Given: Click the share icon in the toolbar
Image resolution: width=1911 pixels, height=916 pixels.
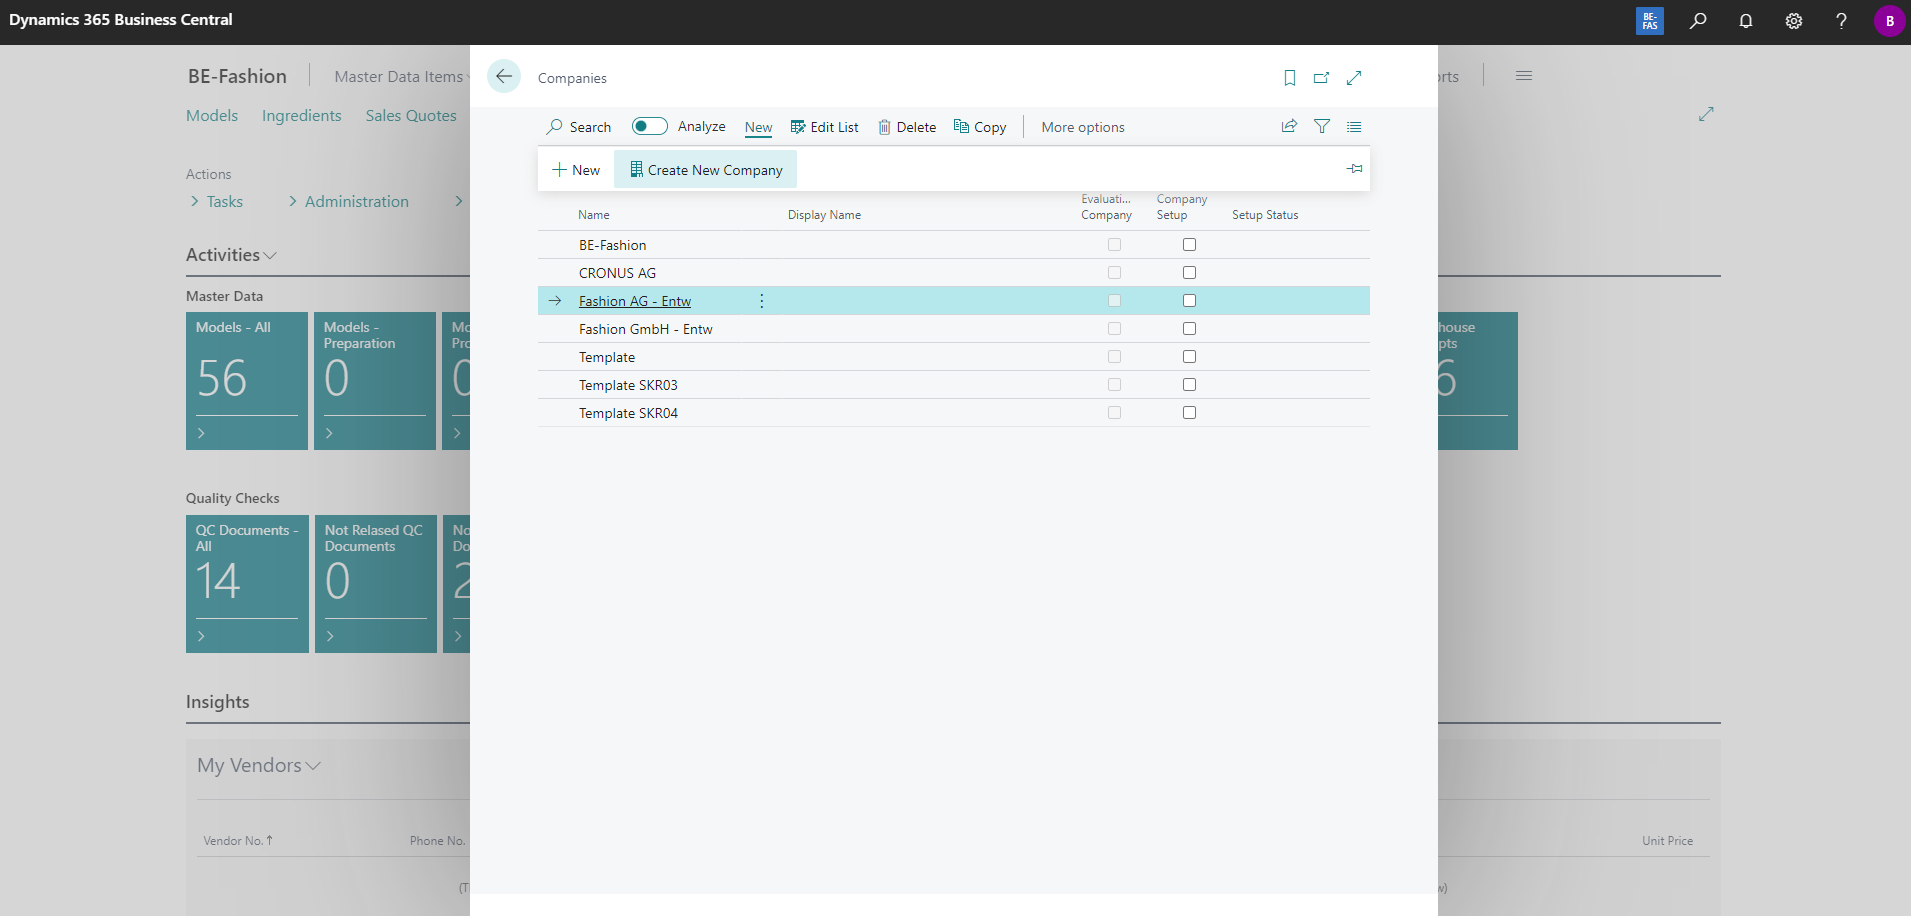Looking at the screenshot, I should coord(1289,126).
